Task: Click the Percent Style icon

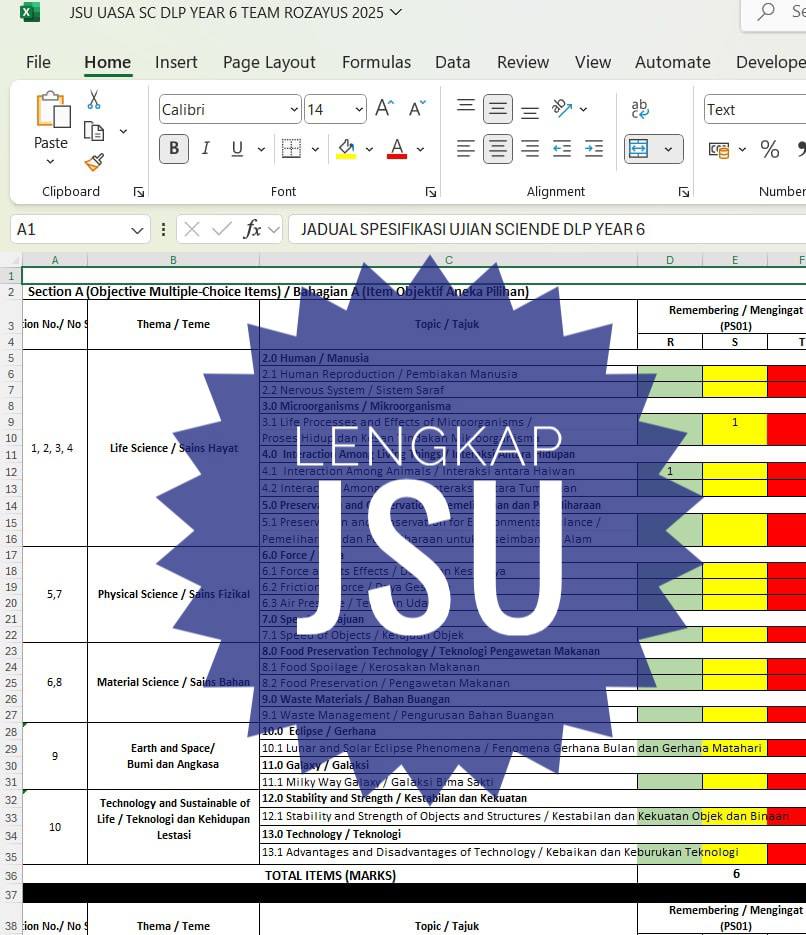Action: pos(770,149)
